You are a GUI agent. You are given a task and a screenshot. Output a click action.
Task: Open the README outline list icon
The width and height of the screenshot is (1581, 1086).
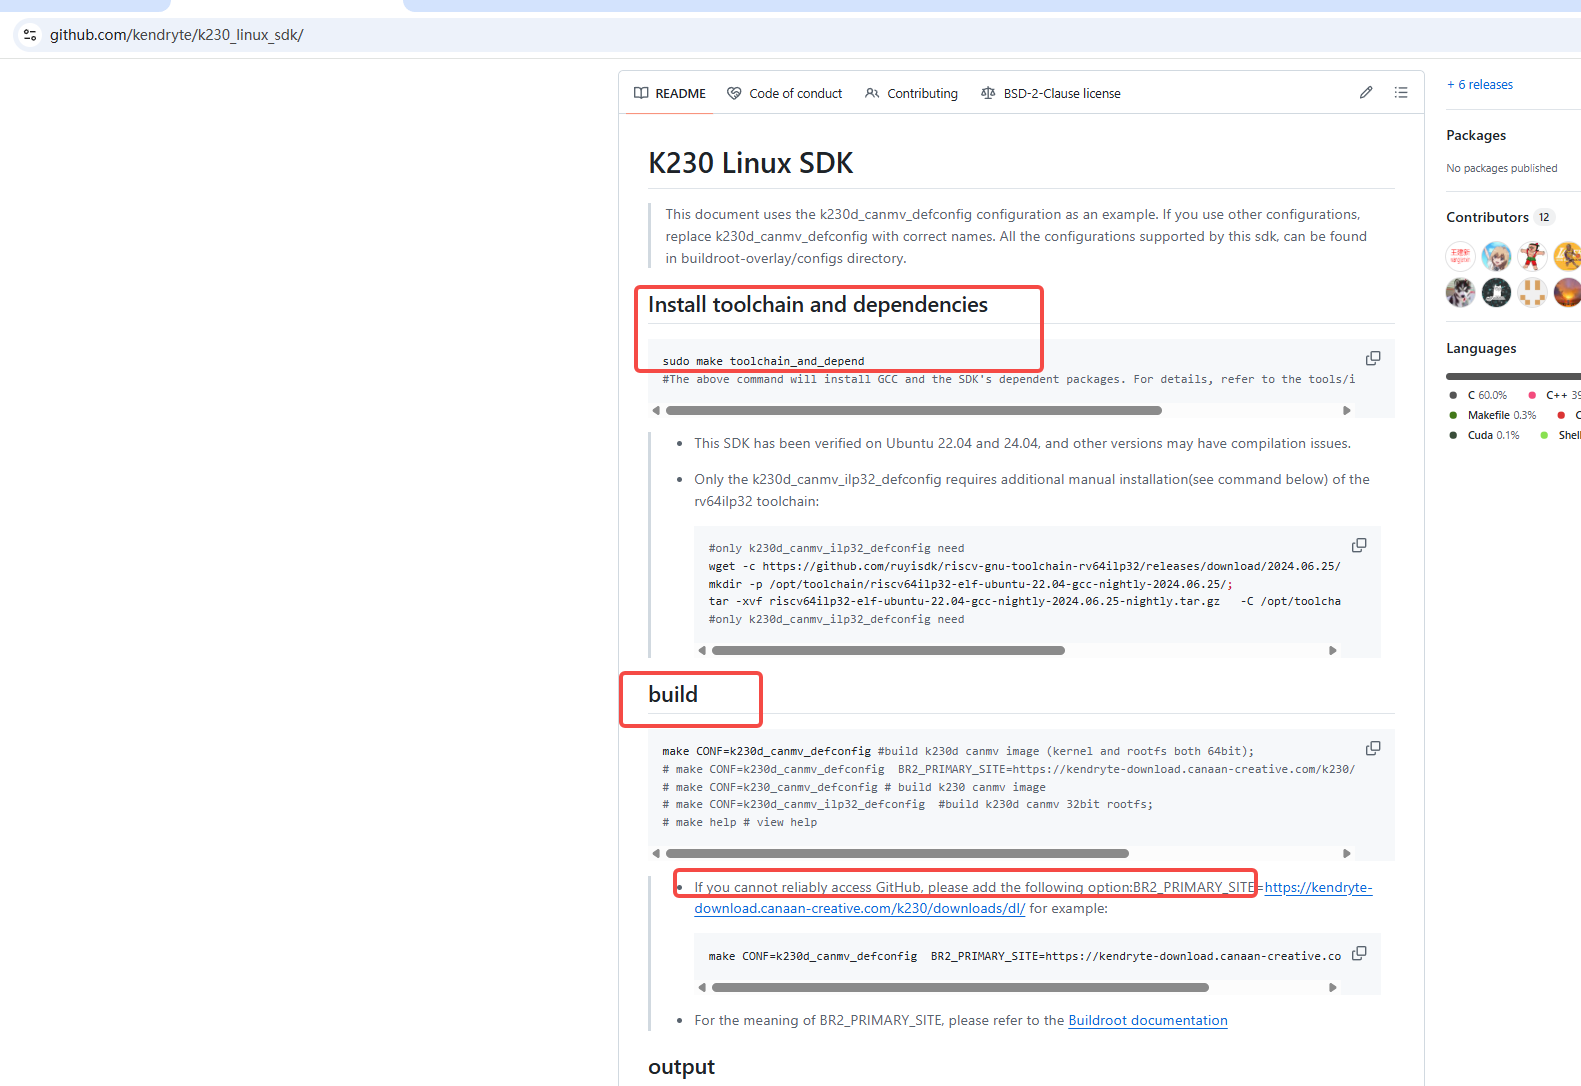point(1400,93)
